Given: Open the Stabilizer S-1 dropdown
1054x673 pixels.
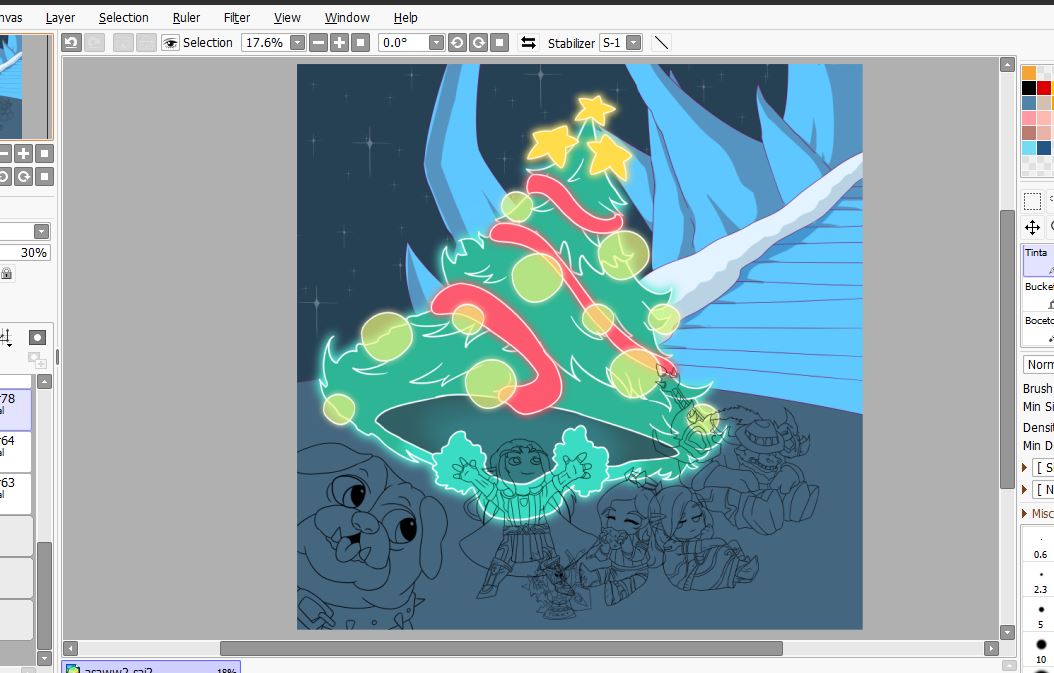Looking at the screenshot, I should click(634, 43).
